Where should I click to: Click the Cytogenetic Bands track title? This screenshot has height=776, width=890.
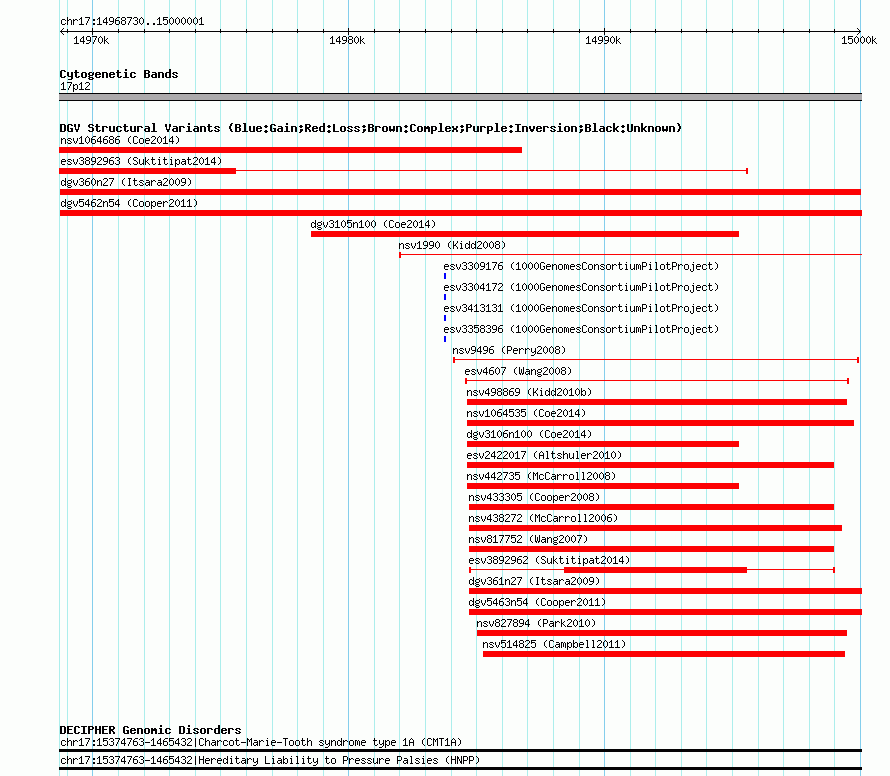point(119,74)
